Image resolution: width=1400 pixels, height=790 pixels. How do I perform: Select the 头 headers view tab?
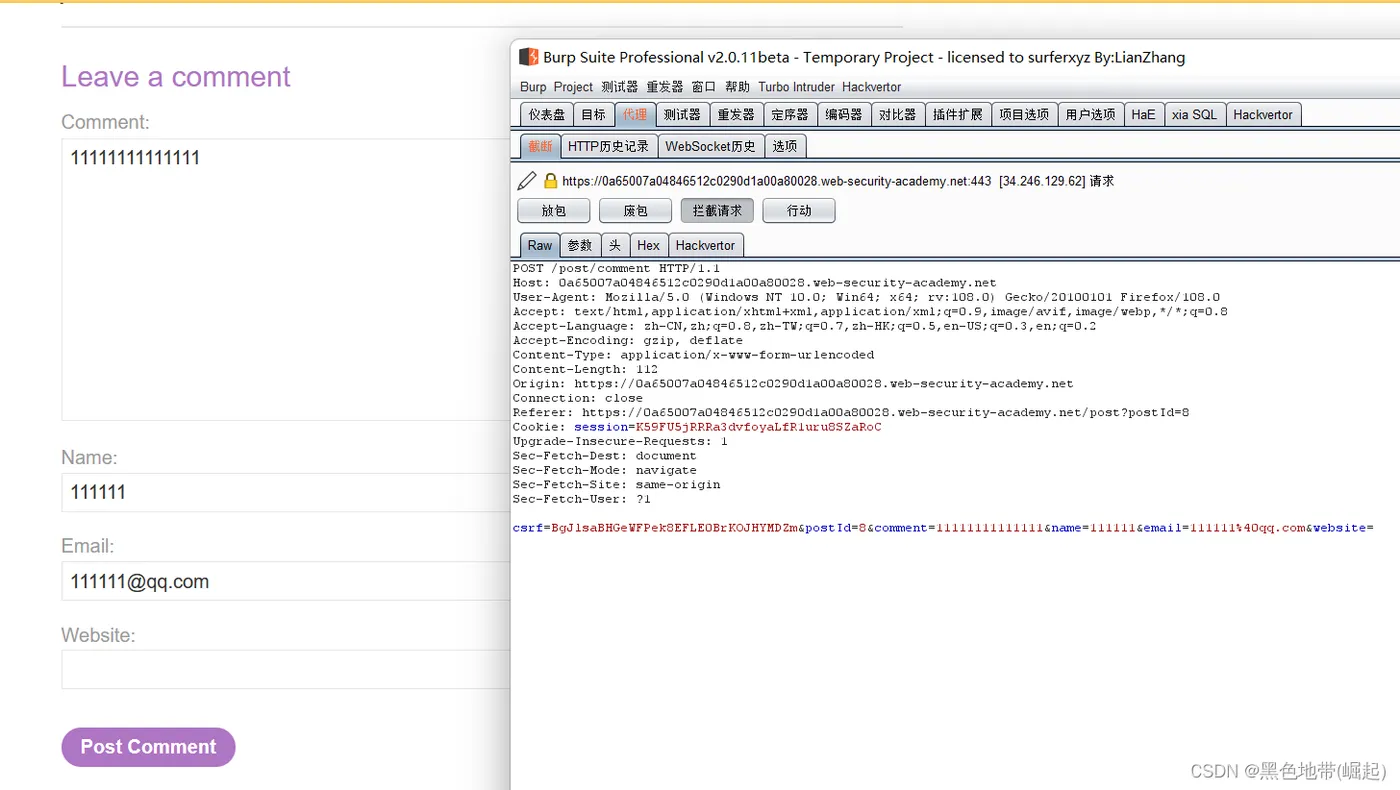615,245
